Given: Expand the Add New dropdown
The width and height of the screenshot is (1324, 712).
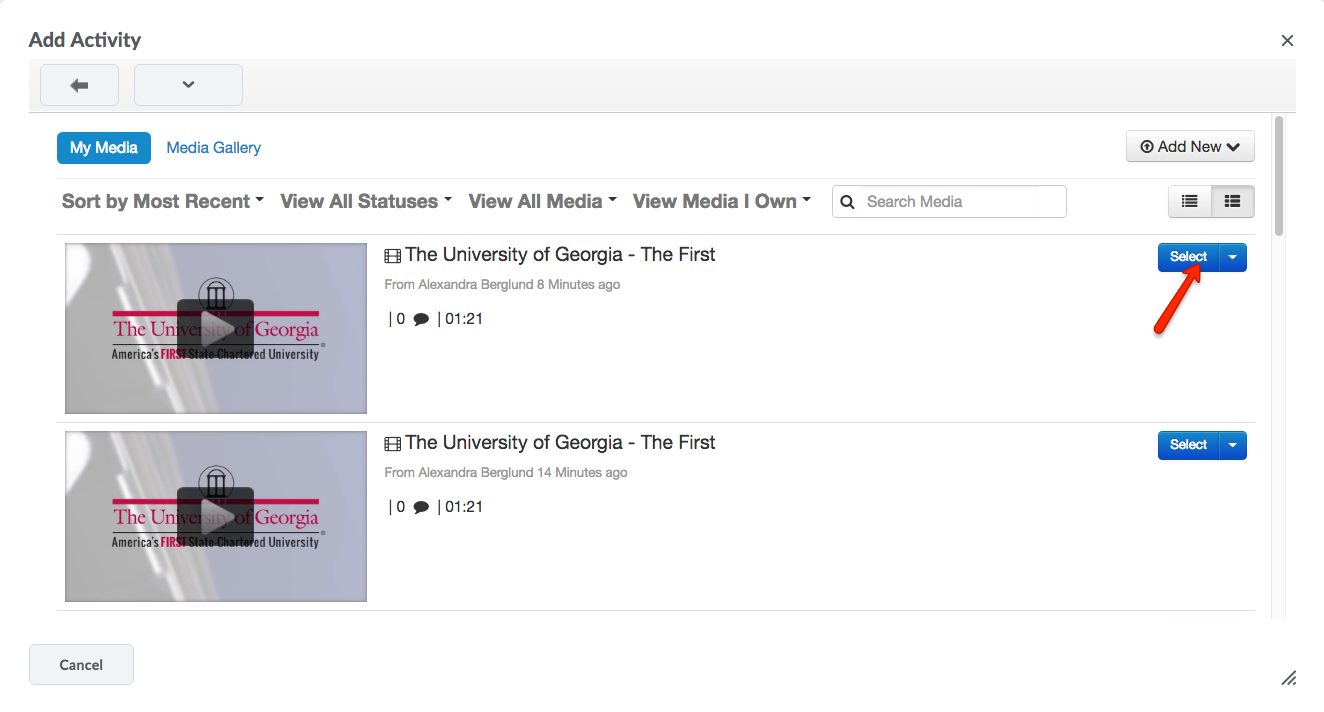Looking at the screenshot, I should coord(1189,147).
